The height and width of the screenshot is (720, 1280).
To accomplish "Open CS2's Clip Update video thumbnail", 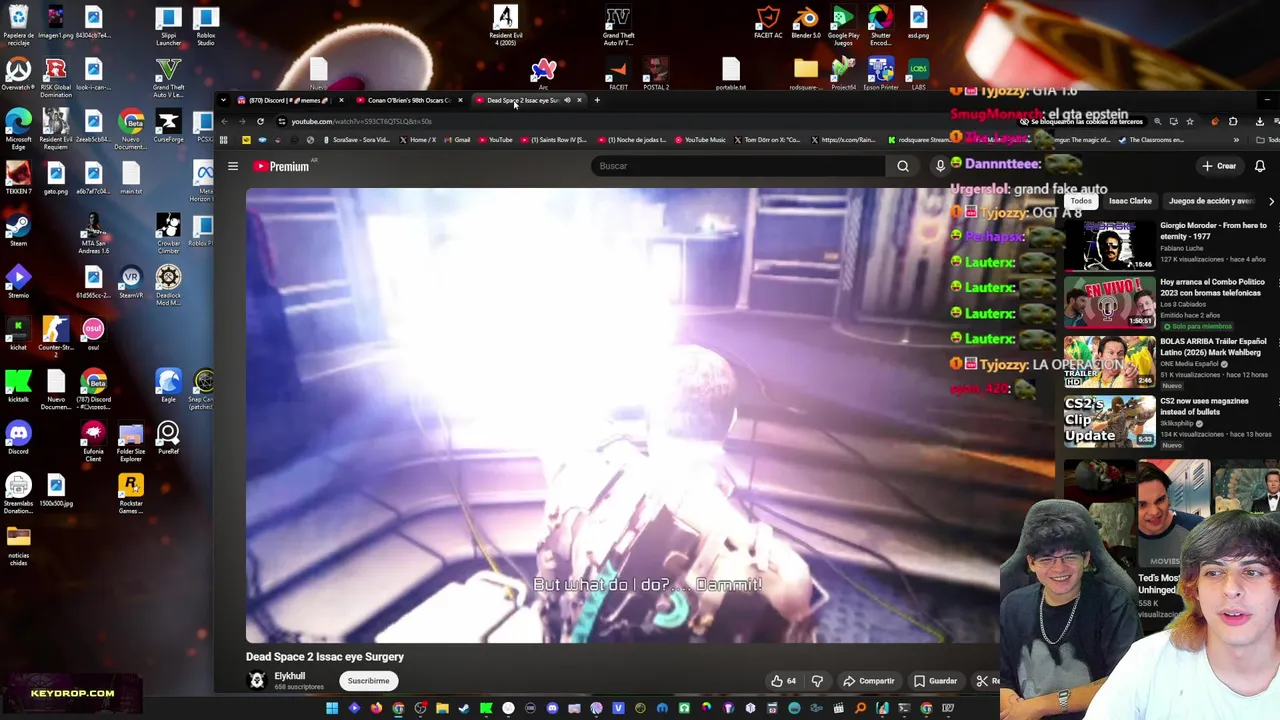I will click(1109, 421).
